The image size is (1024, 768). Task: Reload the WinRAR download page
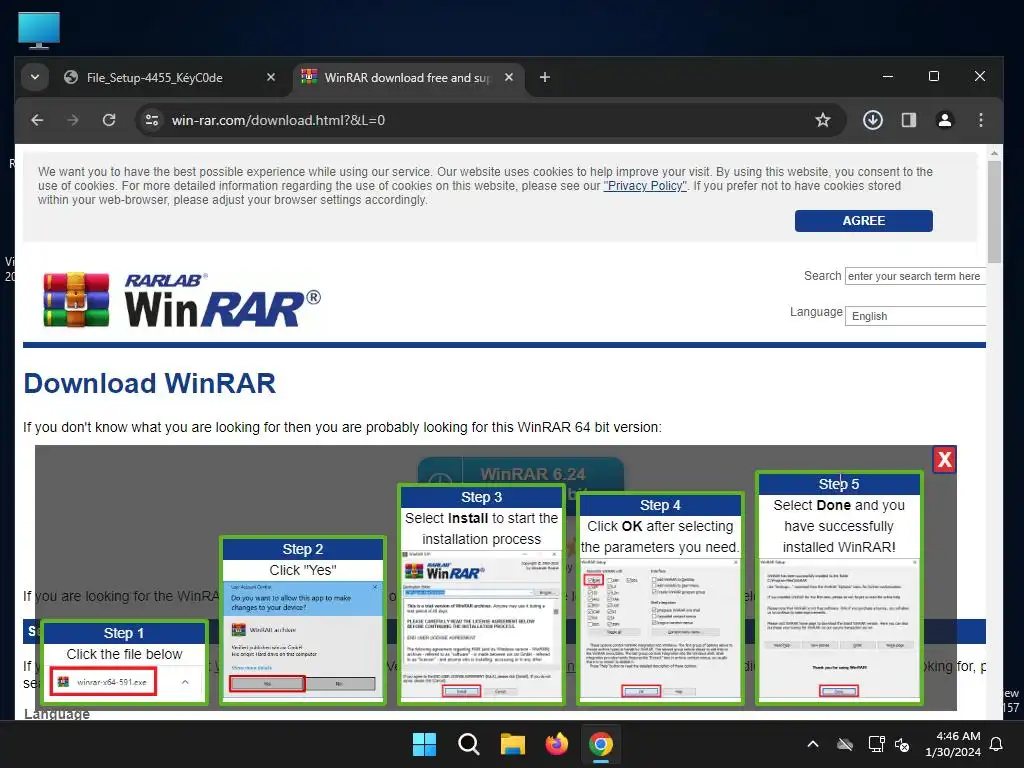click(109, 120)
